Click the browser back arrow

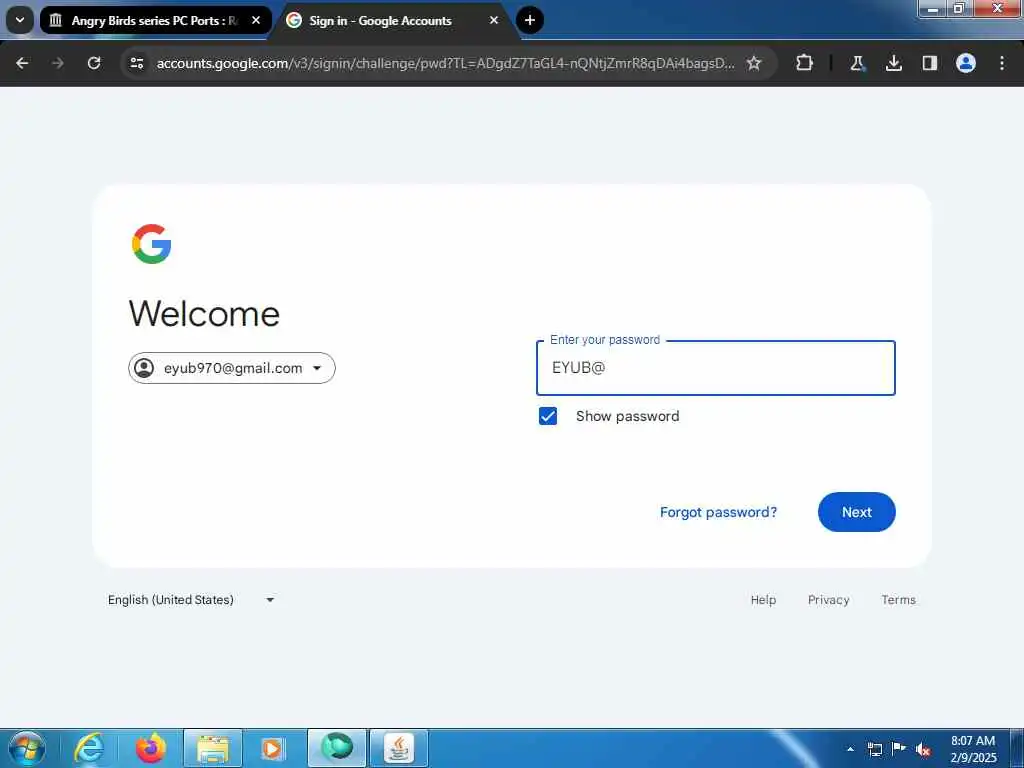22,63
